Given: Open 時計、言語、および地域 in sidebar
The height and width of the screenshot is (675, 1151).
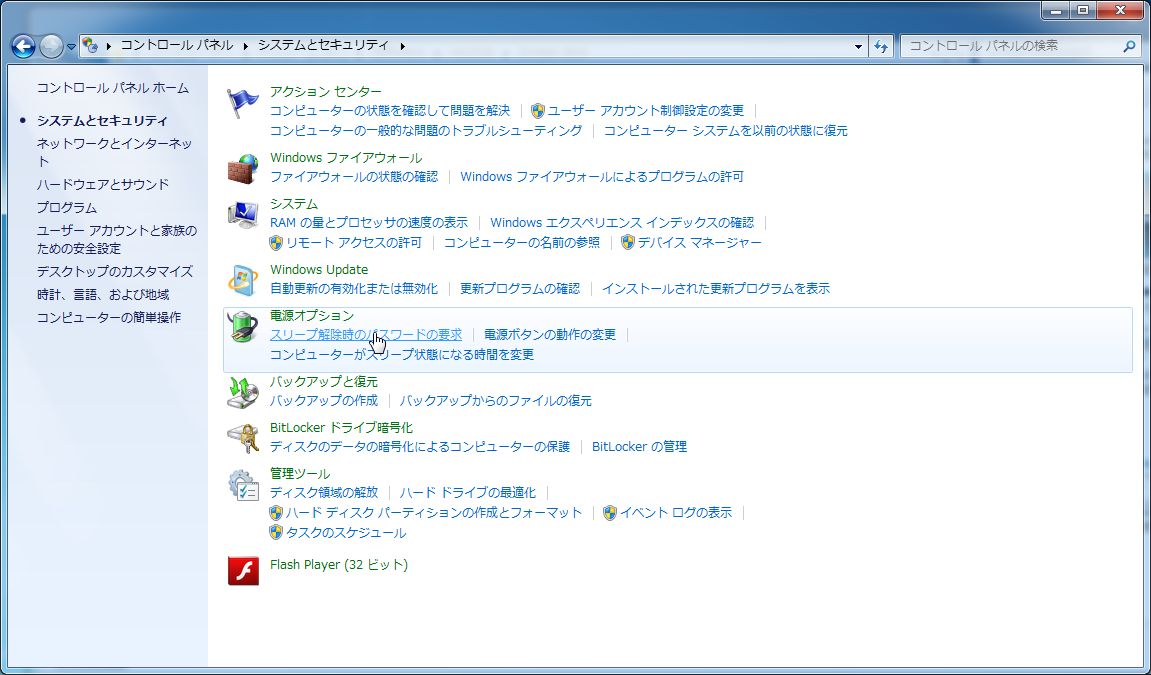Looking at the screenshot, I should [103, 295].
